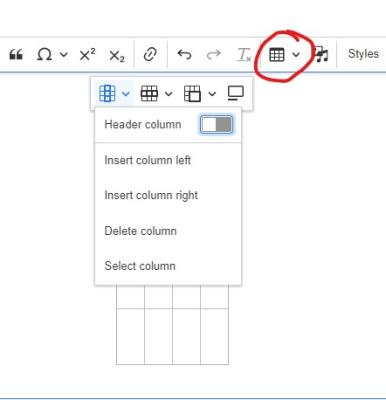Click the remove formatting icon
The width and height of the screenshot is (386, 400).
click(244, 55)
